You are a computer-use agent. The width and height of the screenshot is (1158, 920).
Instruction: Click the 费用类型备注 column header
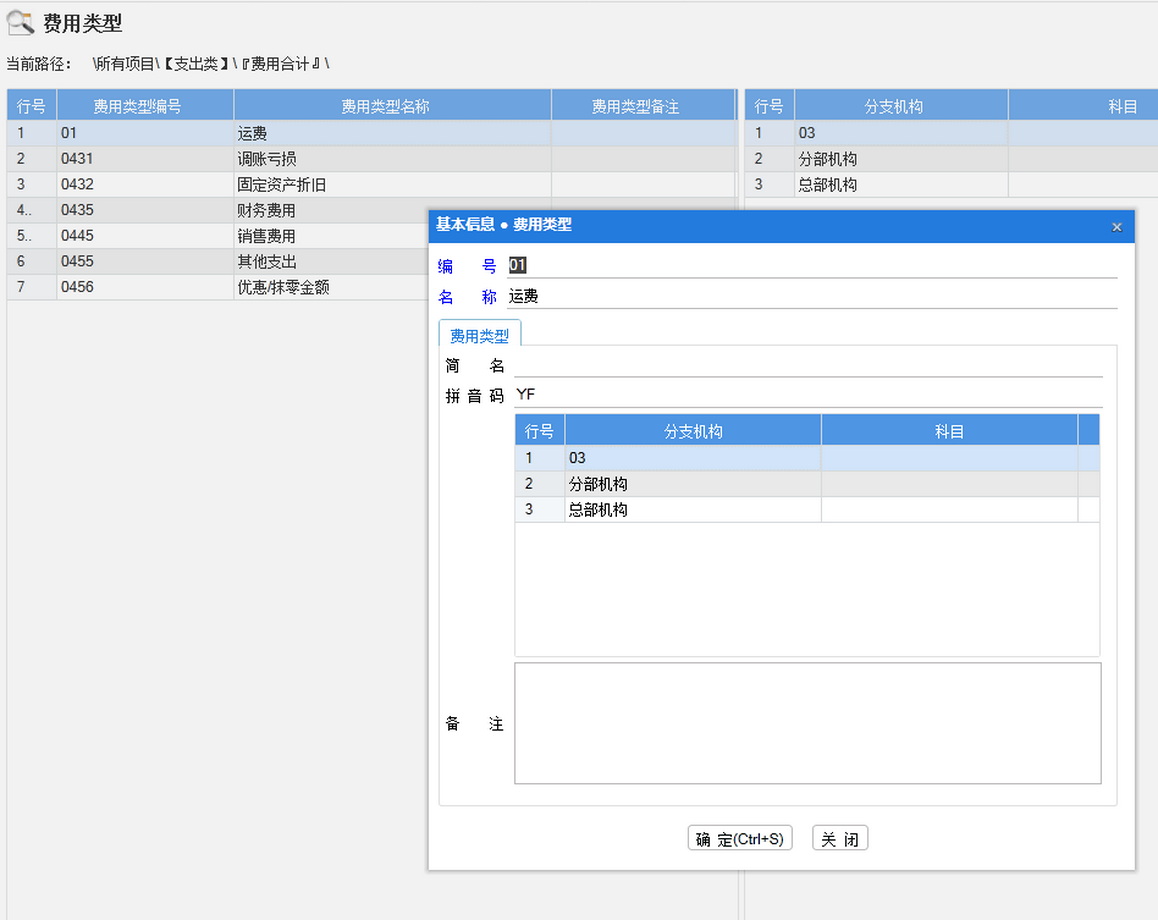[x=635, y=106]
